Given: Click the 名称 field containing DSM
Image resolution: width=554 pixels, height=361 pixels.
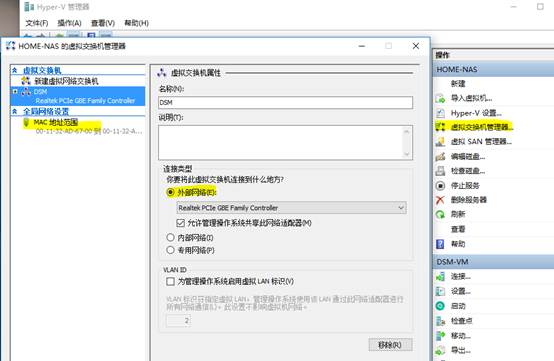Looking at the screenshot, I should coord(285,102).
